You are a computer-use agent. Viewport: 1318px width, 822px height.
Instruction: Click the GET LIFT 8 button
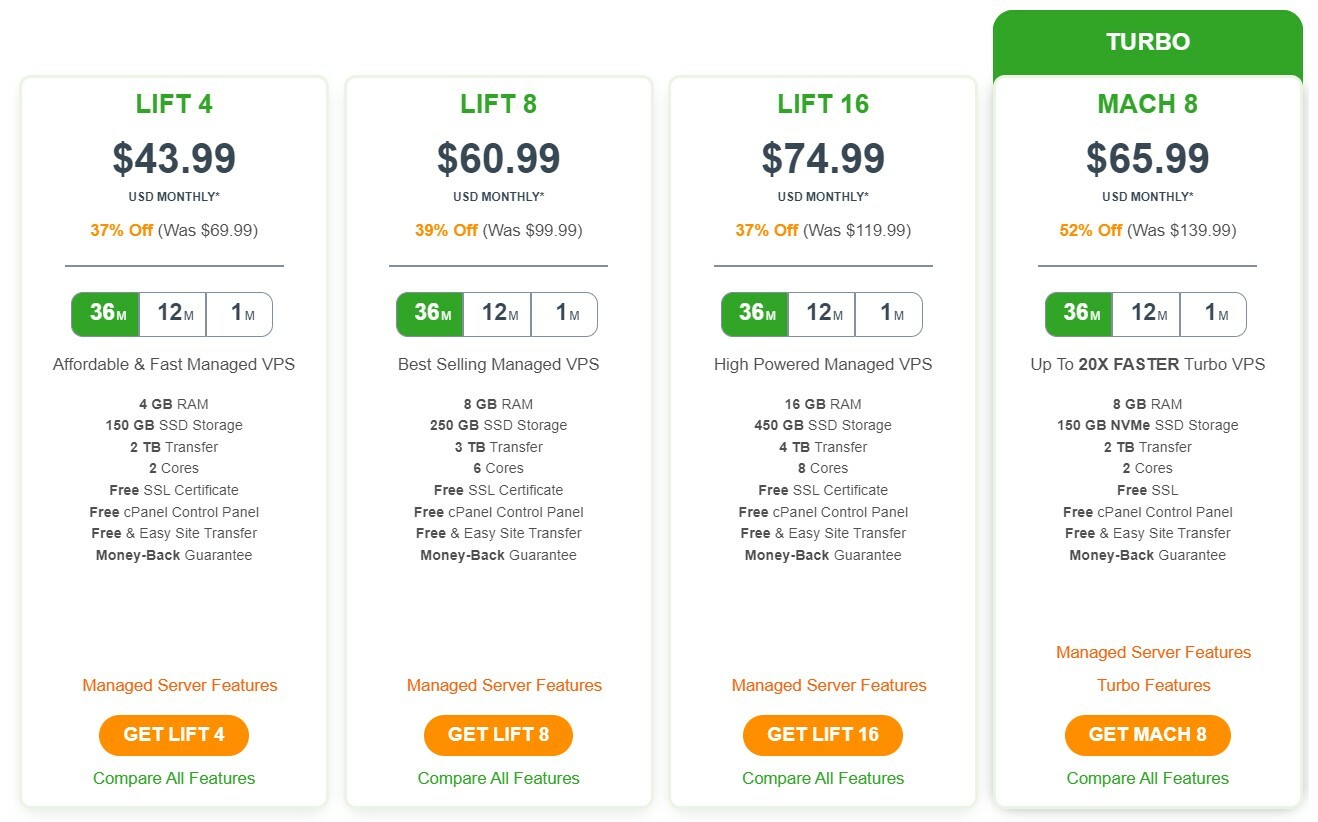coord(498,734)
